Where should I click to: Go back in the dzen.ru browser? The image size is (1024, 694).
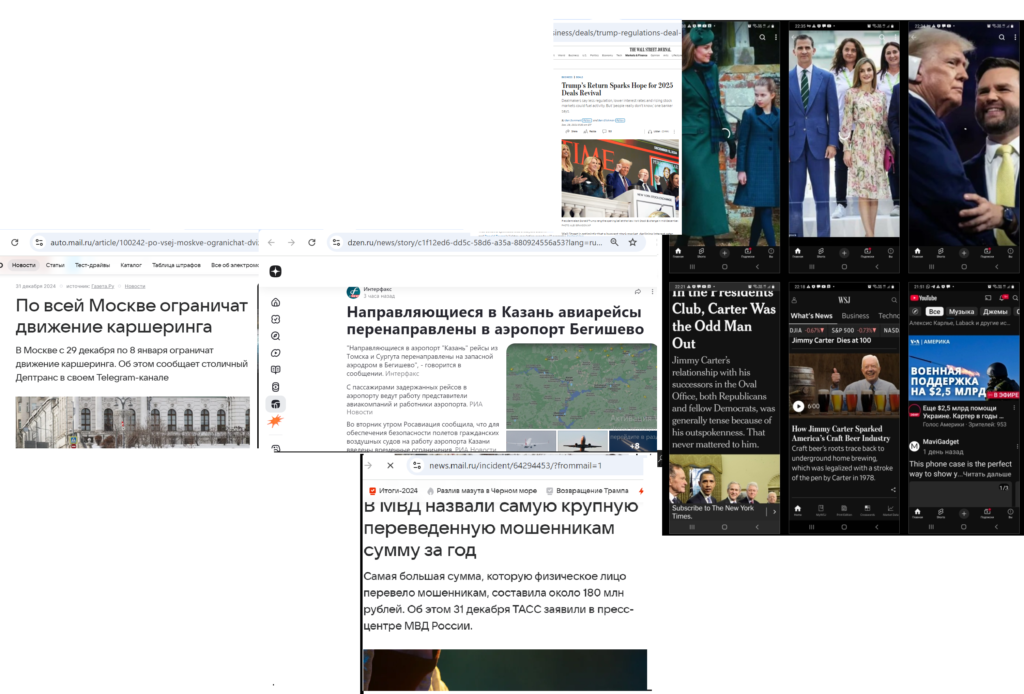(271, 242)
